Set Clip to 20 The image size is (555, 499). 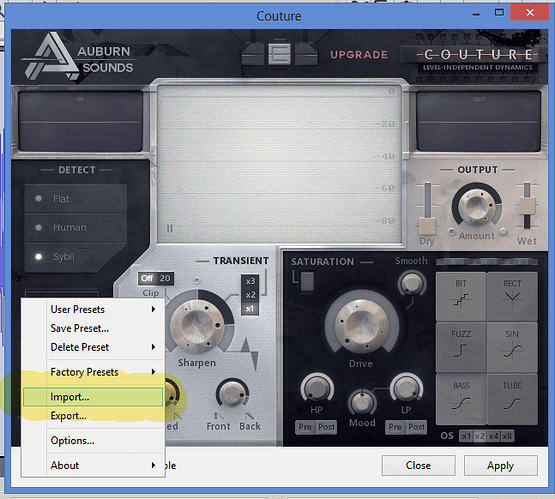tap(165, 279)
